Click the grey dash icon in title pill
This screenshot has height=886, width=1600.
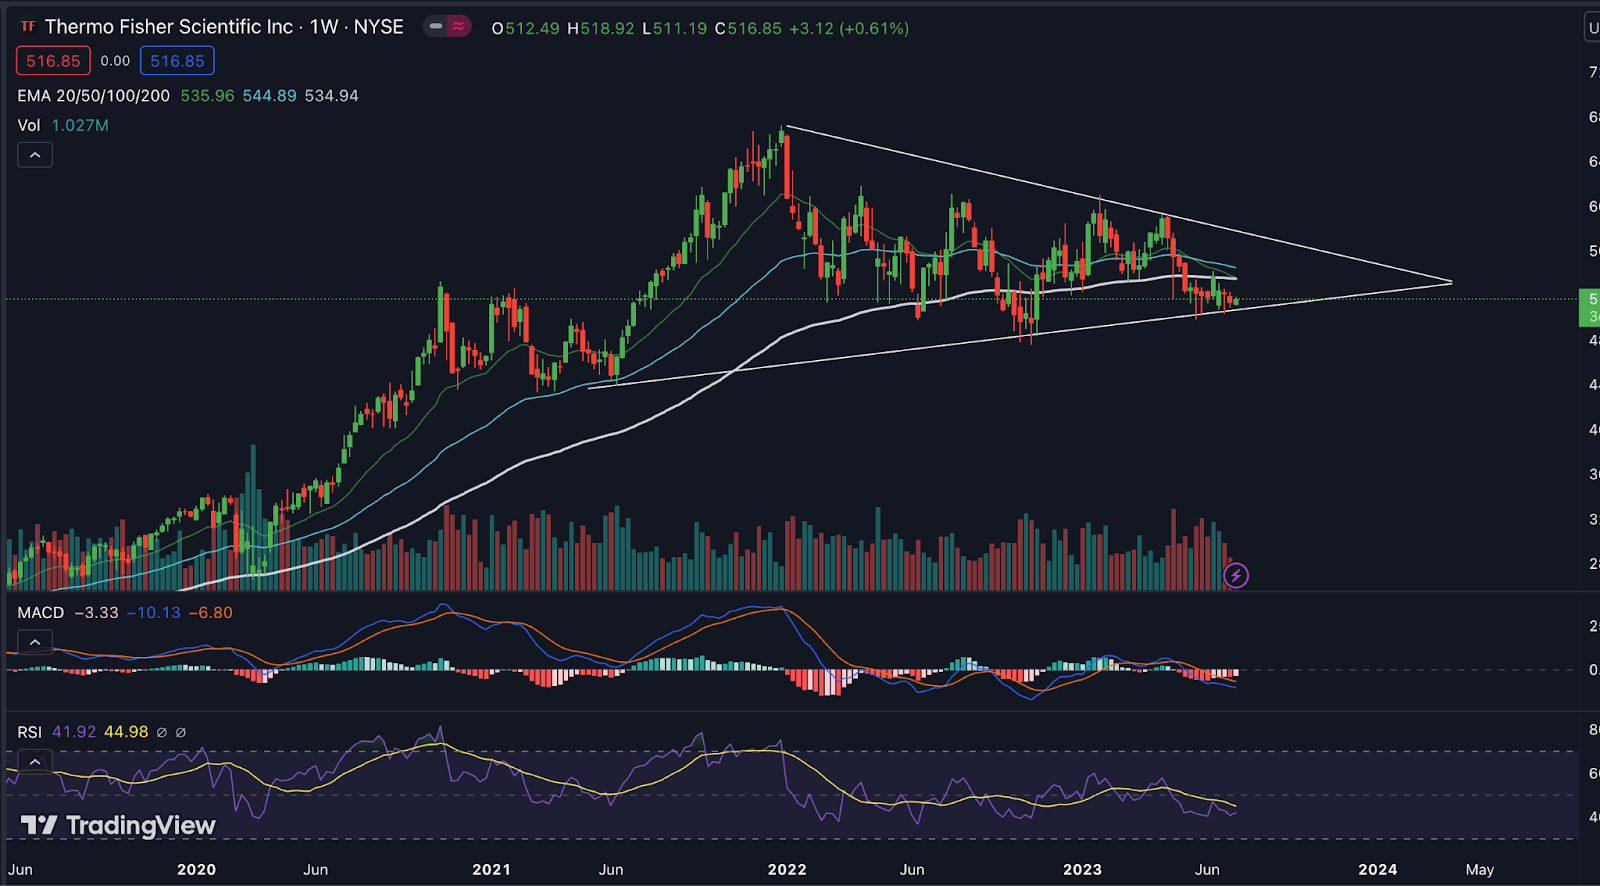436,27
